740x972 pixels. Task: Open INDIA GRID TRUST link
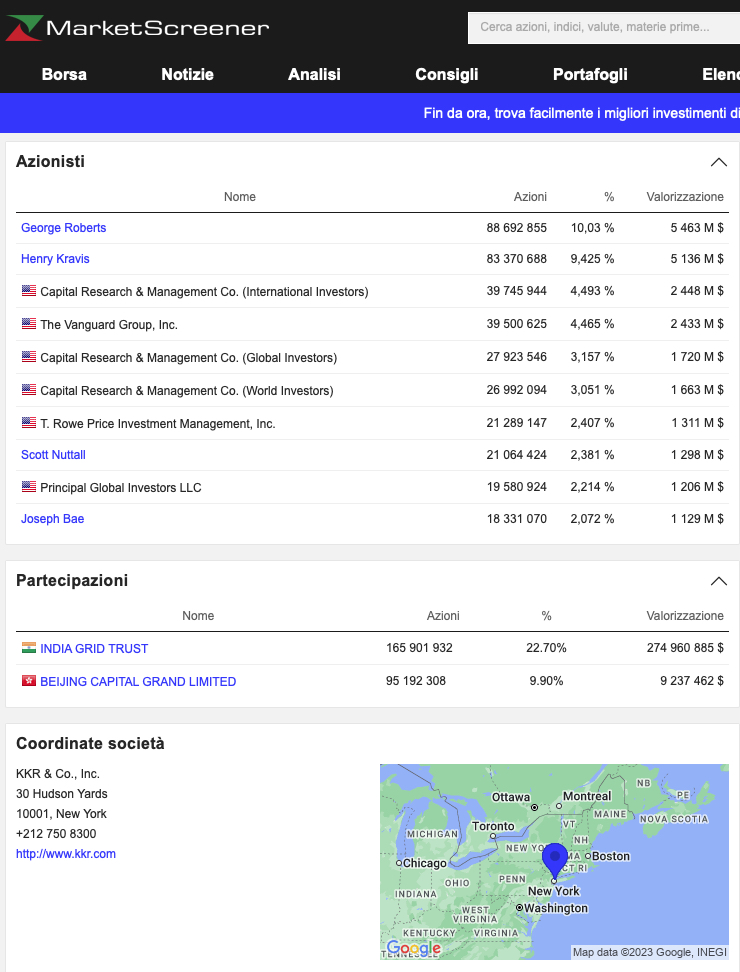tap(94, 648)
